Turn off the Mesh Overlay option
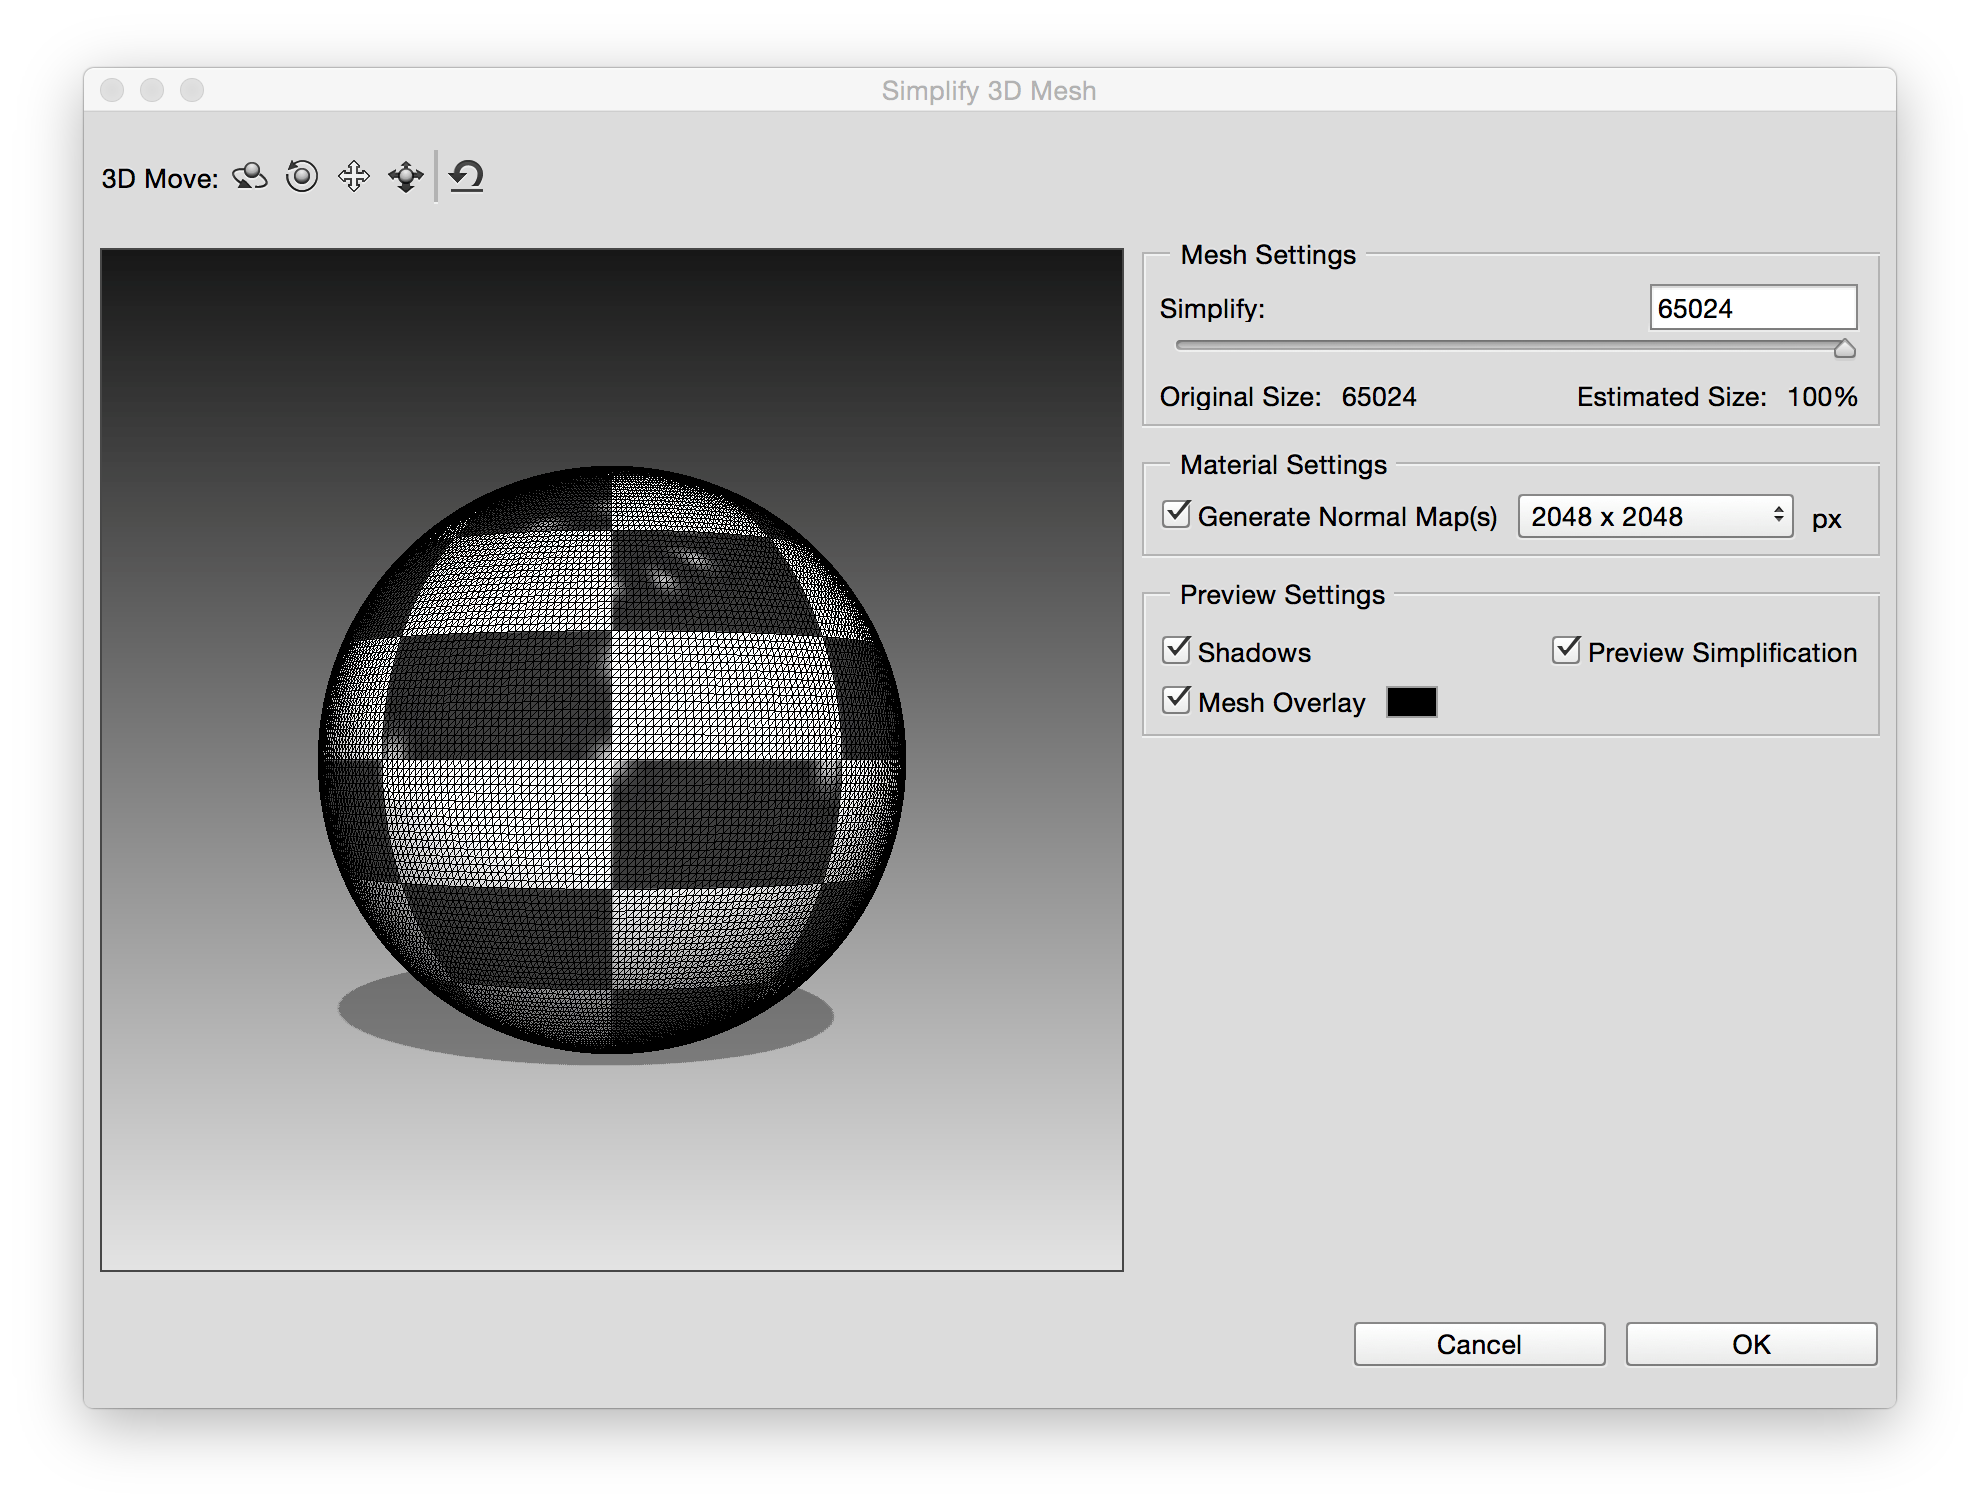1980x1508 pixels. pyautogui.click(x=1176, y=701)
